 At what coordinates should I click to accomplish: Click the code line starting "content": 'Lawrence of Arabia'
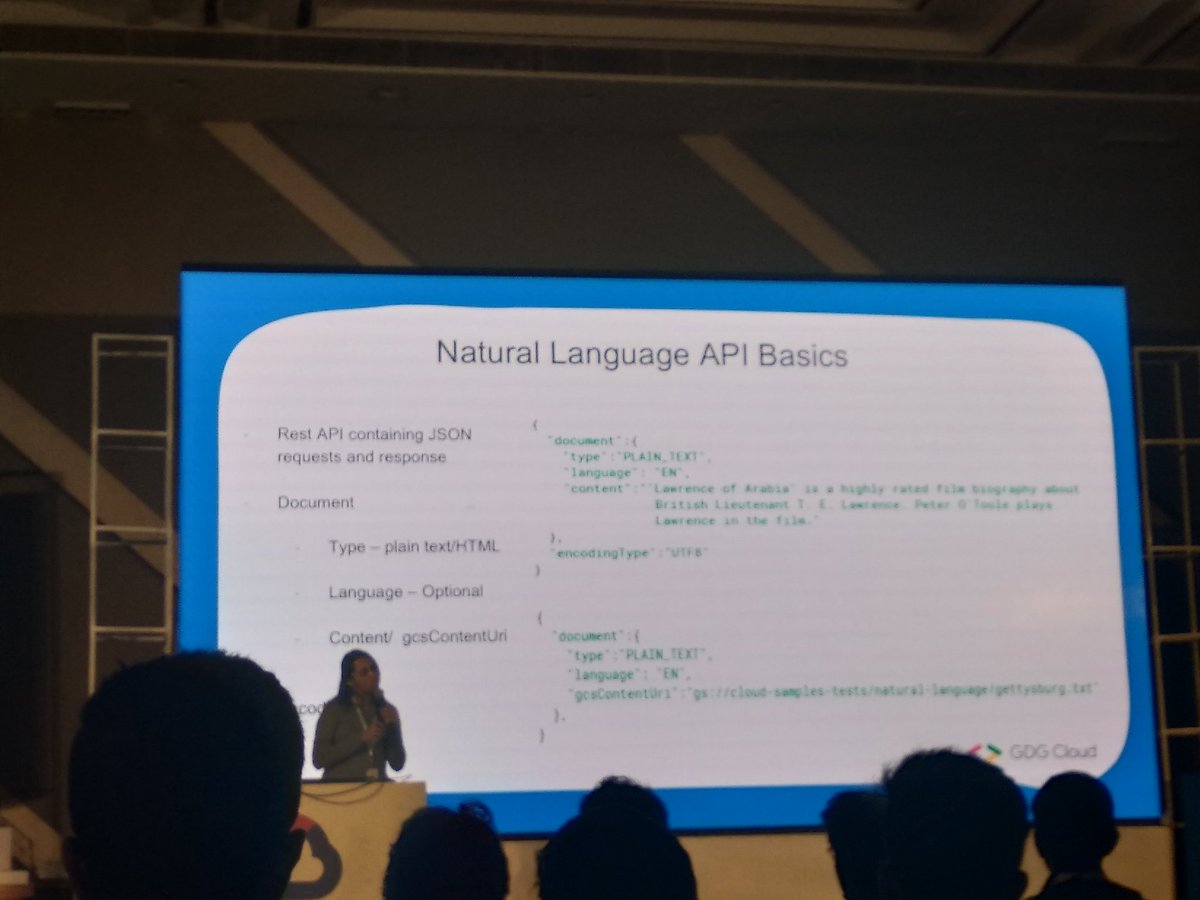click(x=822, y=489)
